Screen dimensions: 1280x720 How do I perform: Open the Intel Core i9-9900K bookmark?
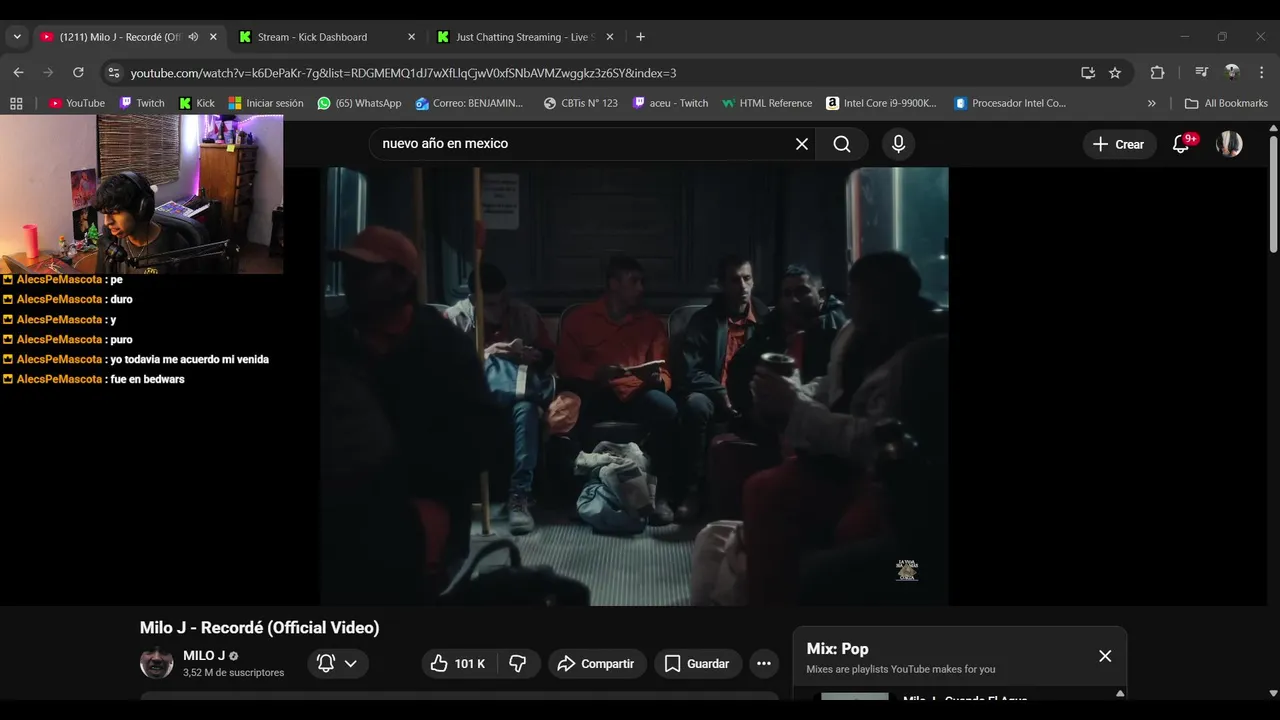click(x=882, y=103)
